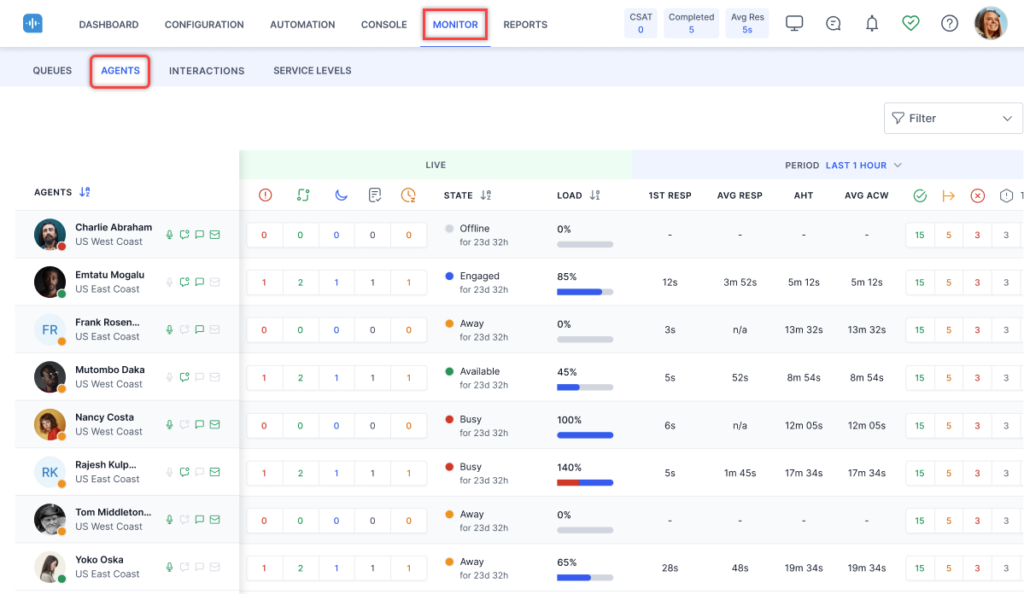Image resolution: width=1024 pixels, height=594 pixels.
Task: Toggle Emtatu Mogalu's microphone monitoring icon
Action: (x=169, y=281)
